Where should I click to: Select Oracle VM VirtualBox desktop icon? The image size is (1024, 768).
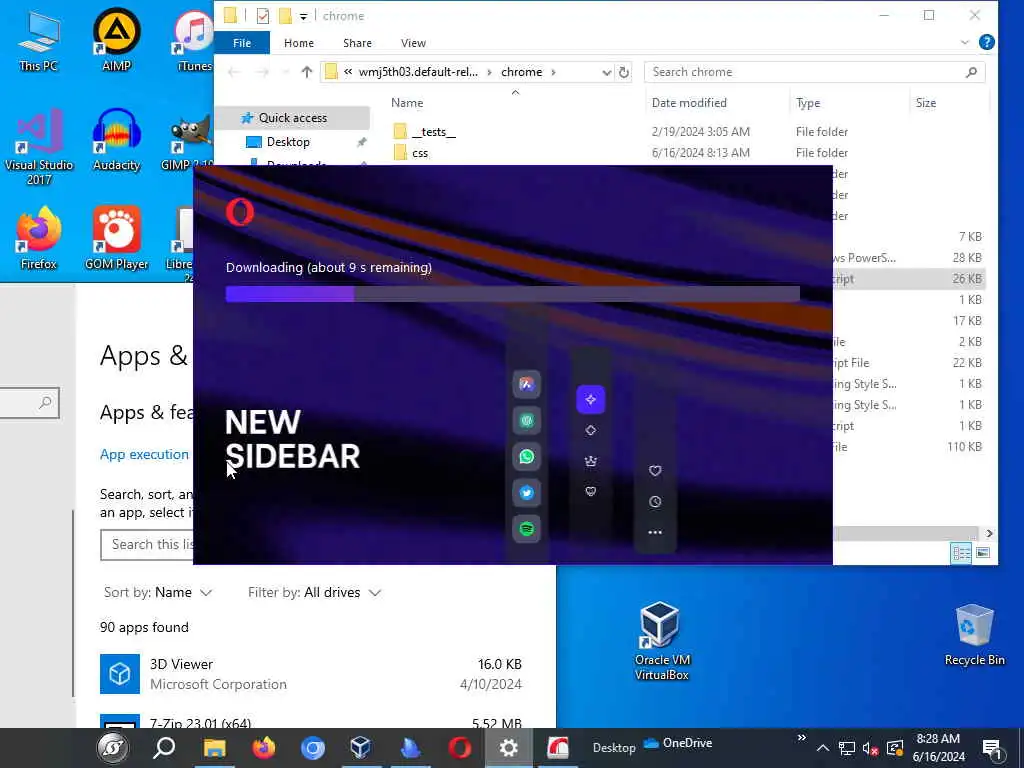pos(661,641)
